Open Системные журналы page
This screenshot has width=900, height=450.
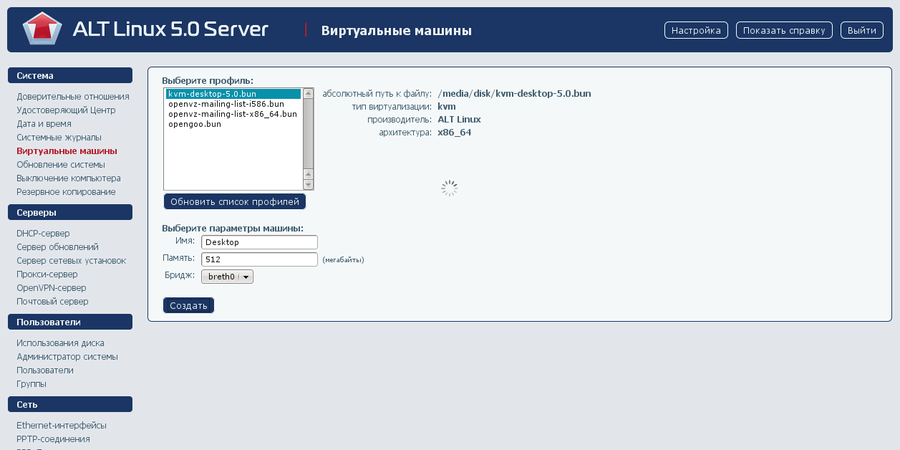pos(59,137)
